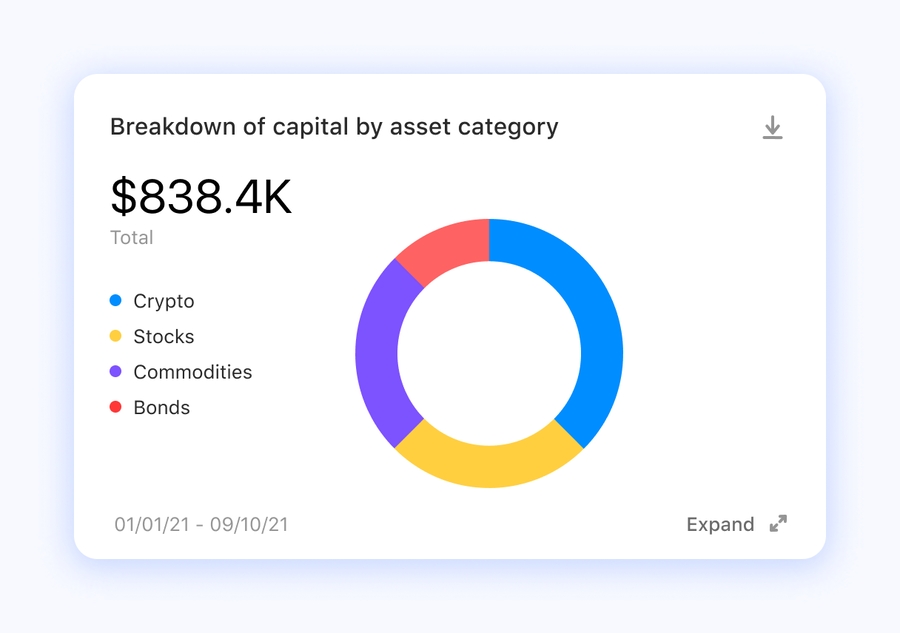The height and width of the screenshot is (633, 900).
Task: Click the yellow Stocks donut segment
Action: (490, 465)
